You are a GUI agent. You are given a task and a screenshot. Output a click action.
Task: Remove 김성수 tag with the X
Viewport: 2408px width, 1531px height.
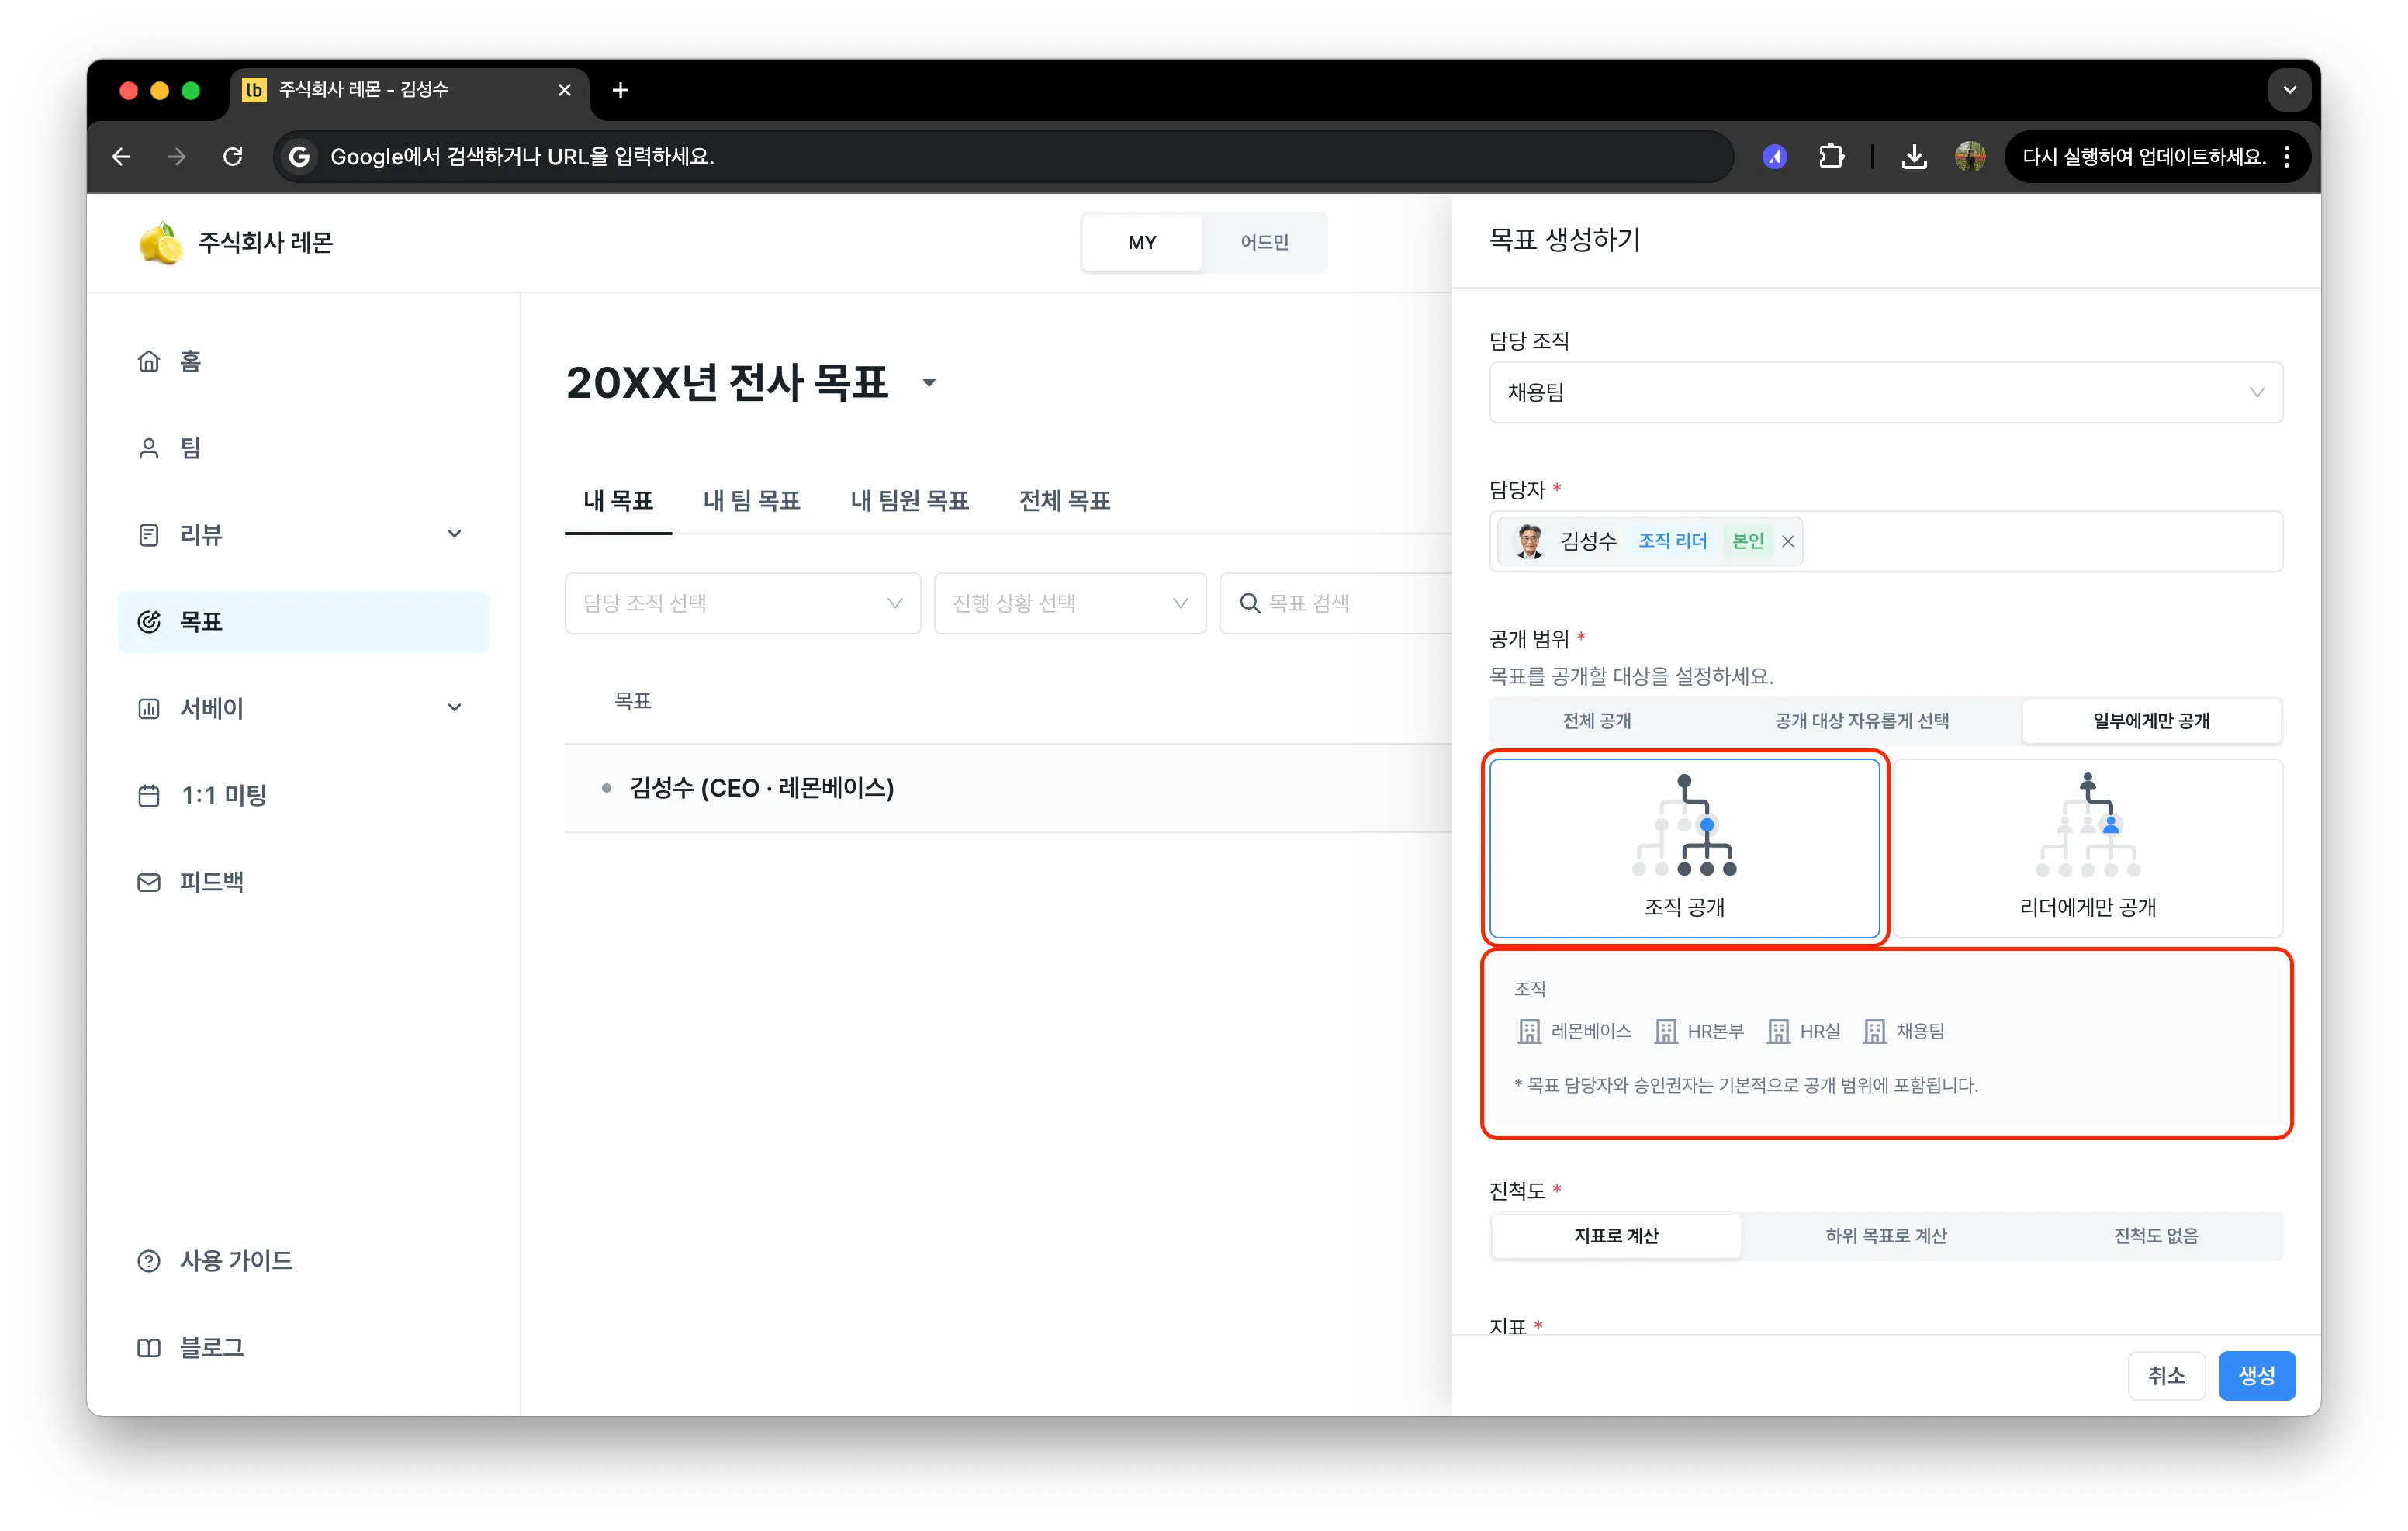coord(1788,541)
